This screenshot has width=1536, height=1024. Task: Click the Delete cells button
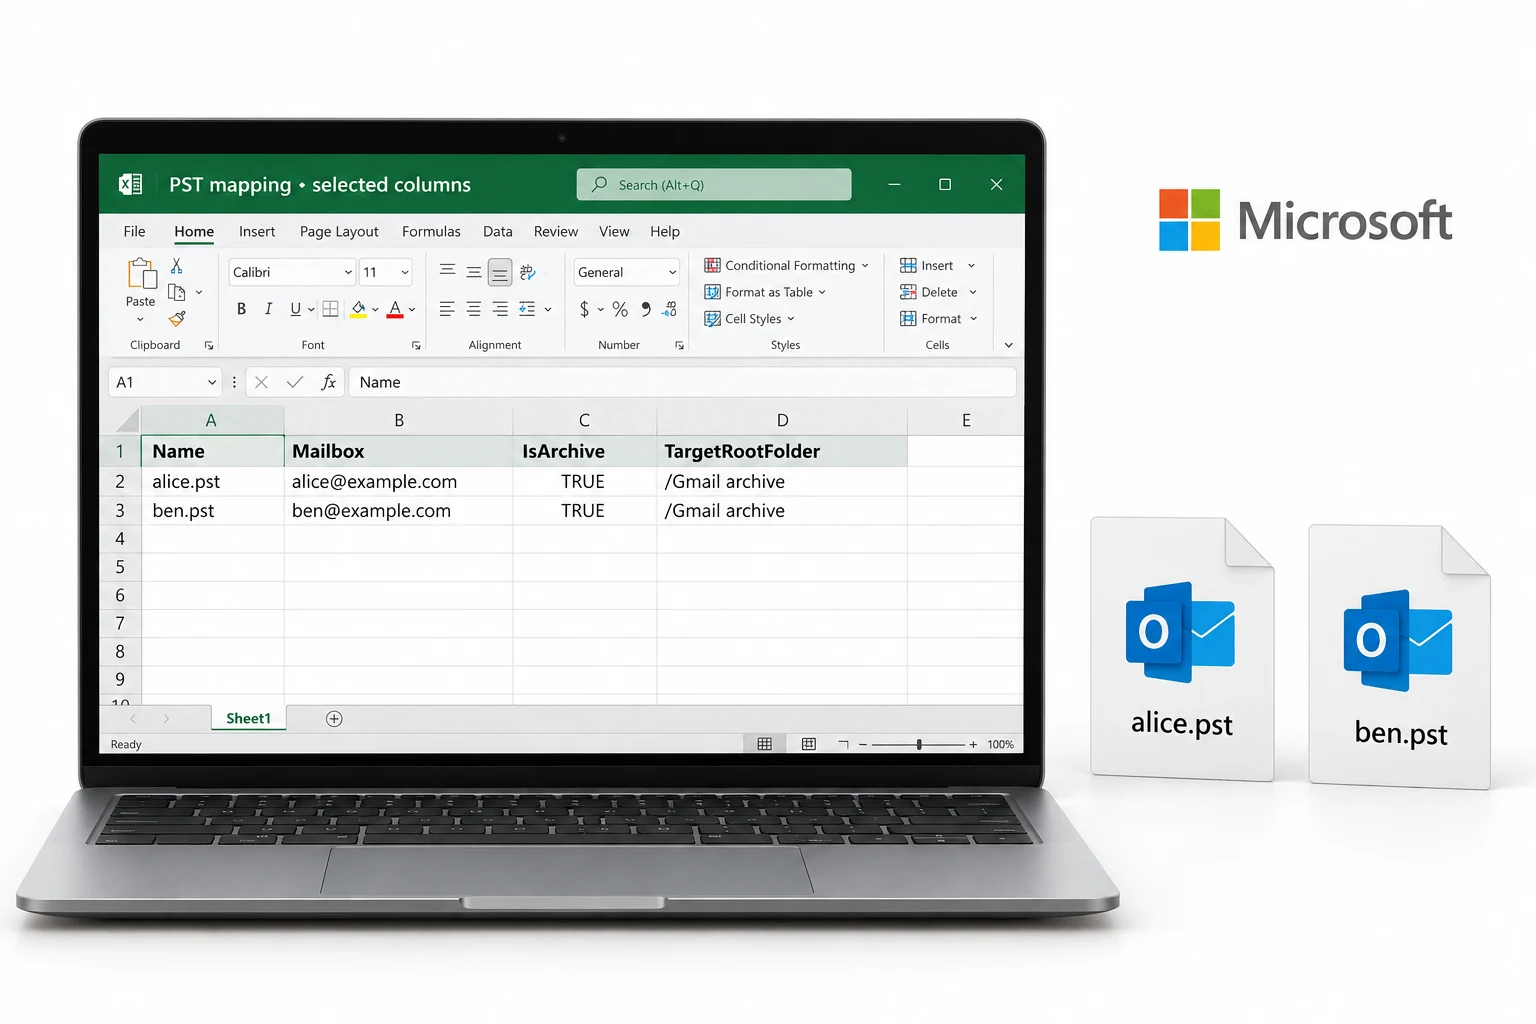point(938,292)
